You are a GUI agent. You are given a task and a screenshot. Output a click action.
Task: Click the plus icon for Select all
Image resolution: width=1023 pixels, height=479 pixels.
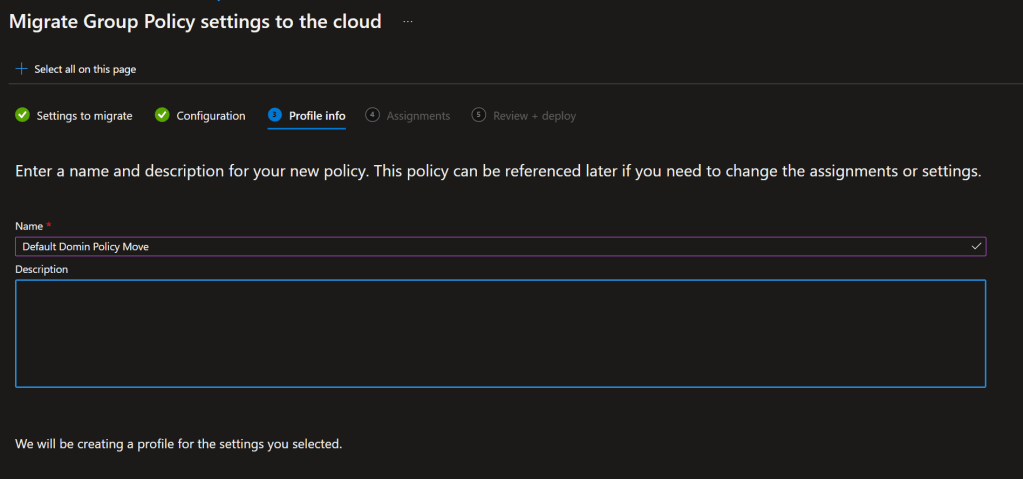coord(22,69)
